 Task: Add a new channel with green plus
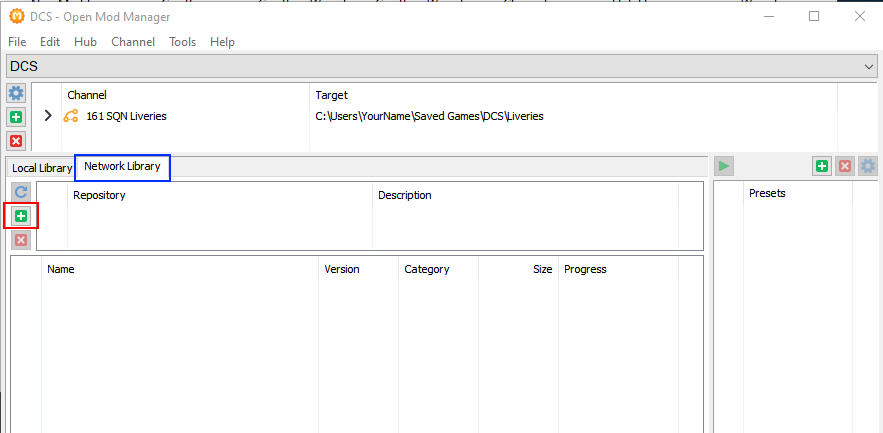[16, 117]
